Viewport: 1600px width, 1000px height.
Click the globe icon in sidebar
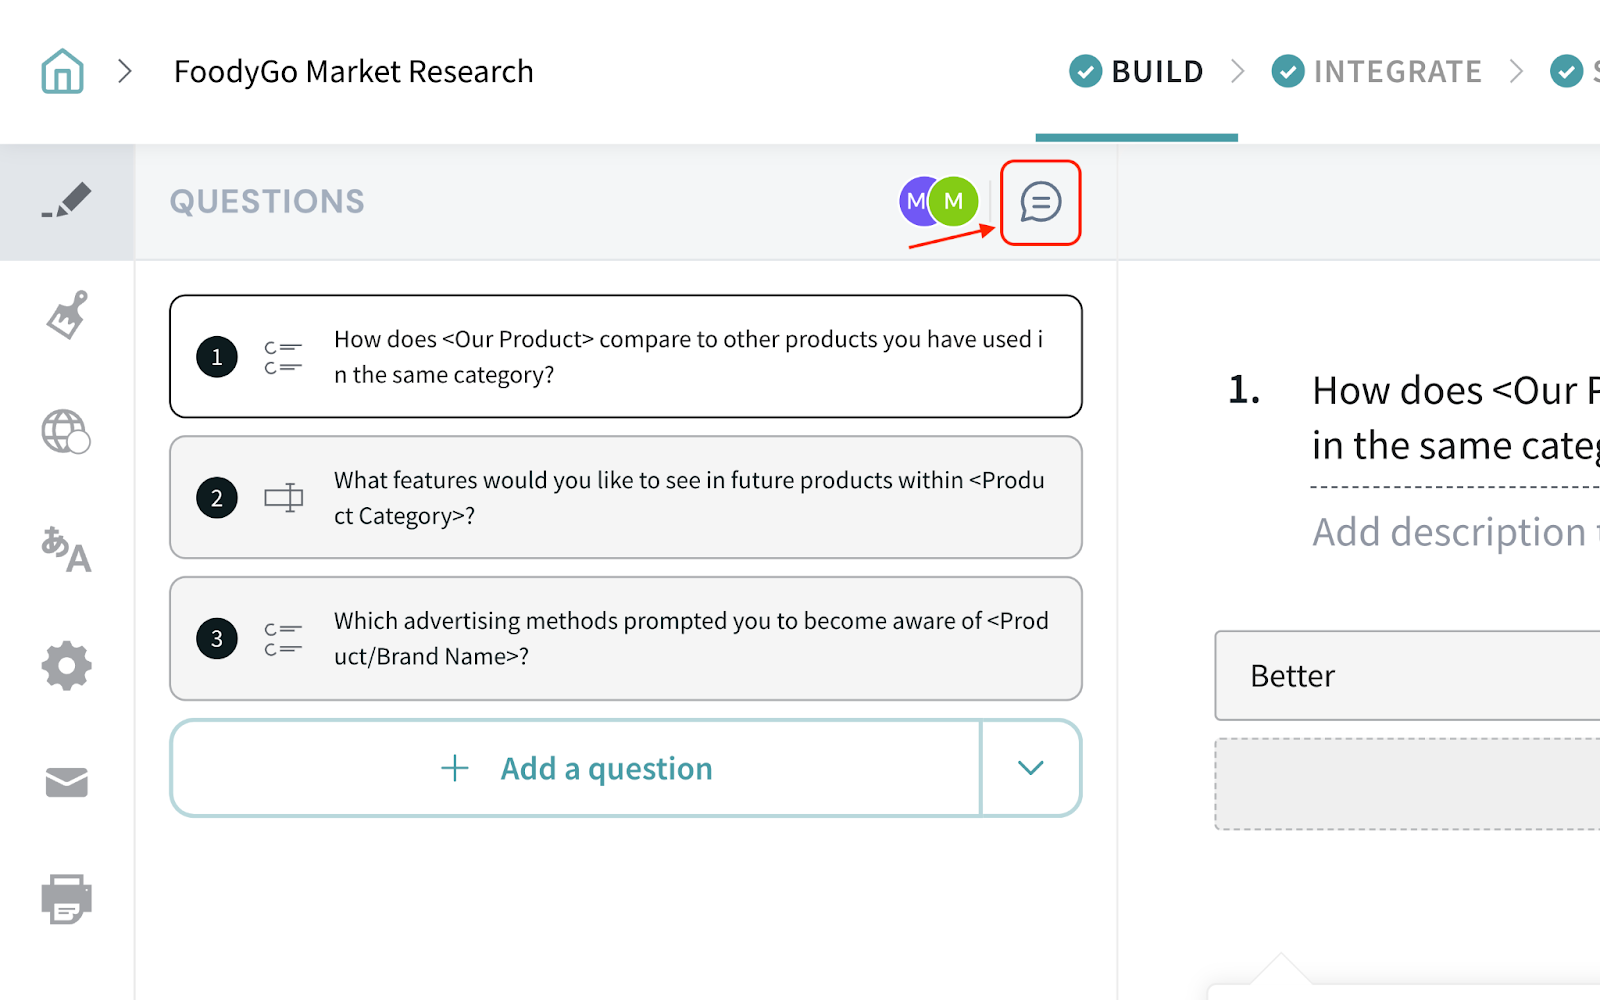point(66,432)
